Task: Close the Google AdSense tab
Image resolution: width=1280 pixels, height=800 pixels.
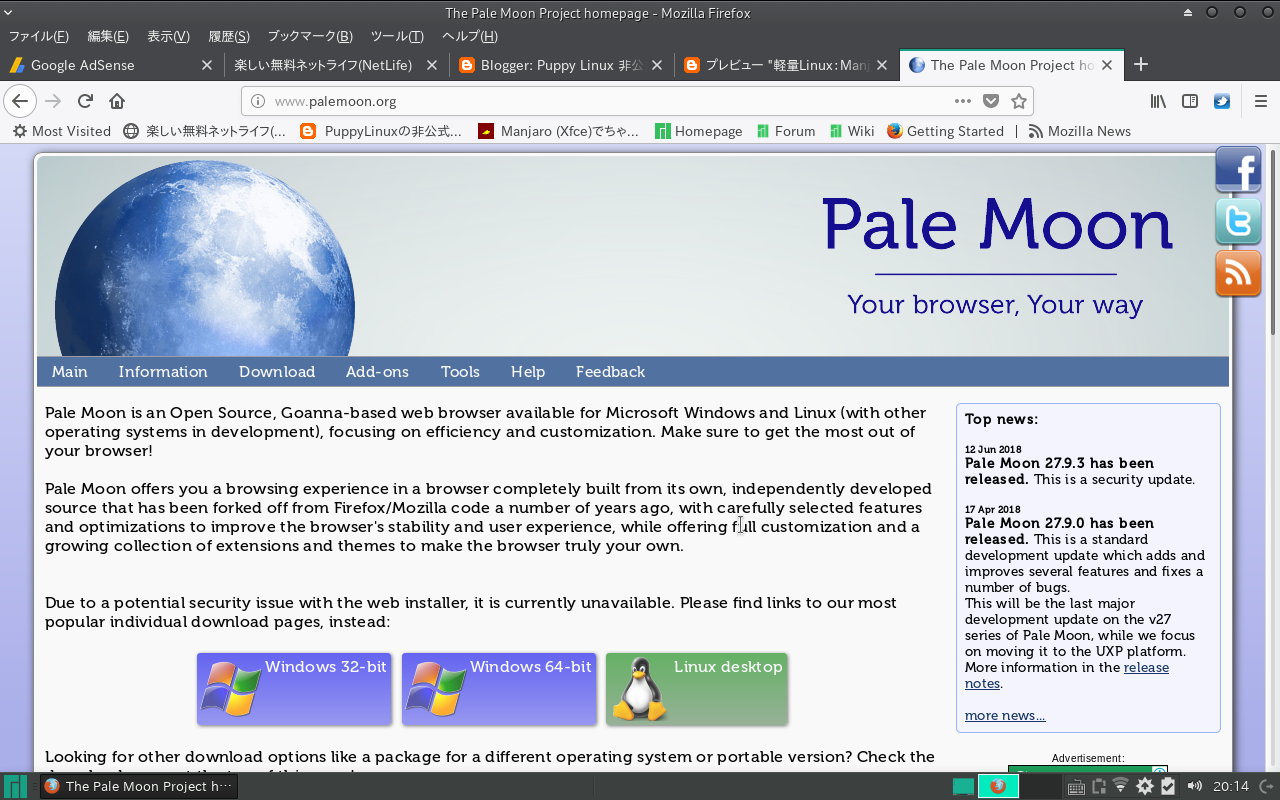Action: tap(207, 65)
